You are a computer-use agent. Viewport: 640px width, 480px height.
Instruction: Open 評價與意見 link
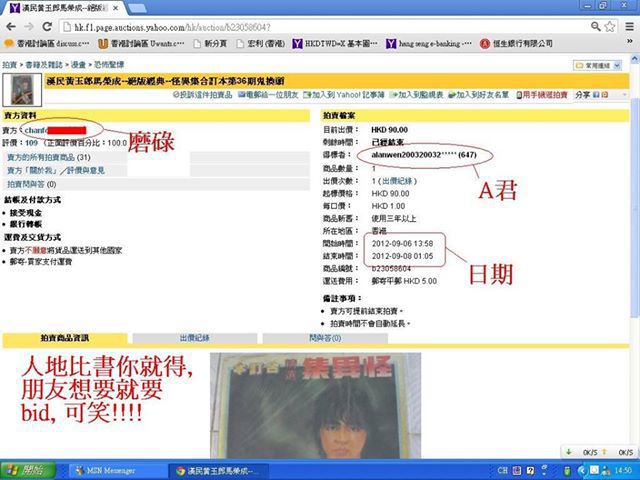click(x=86, y=170)
